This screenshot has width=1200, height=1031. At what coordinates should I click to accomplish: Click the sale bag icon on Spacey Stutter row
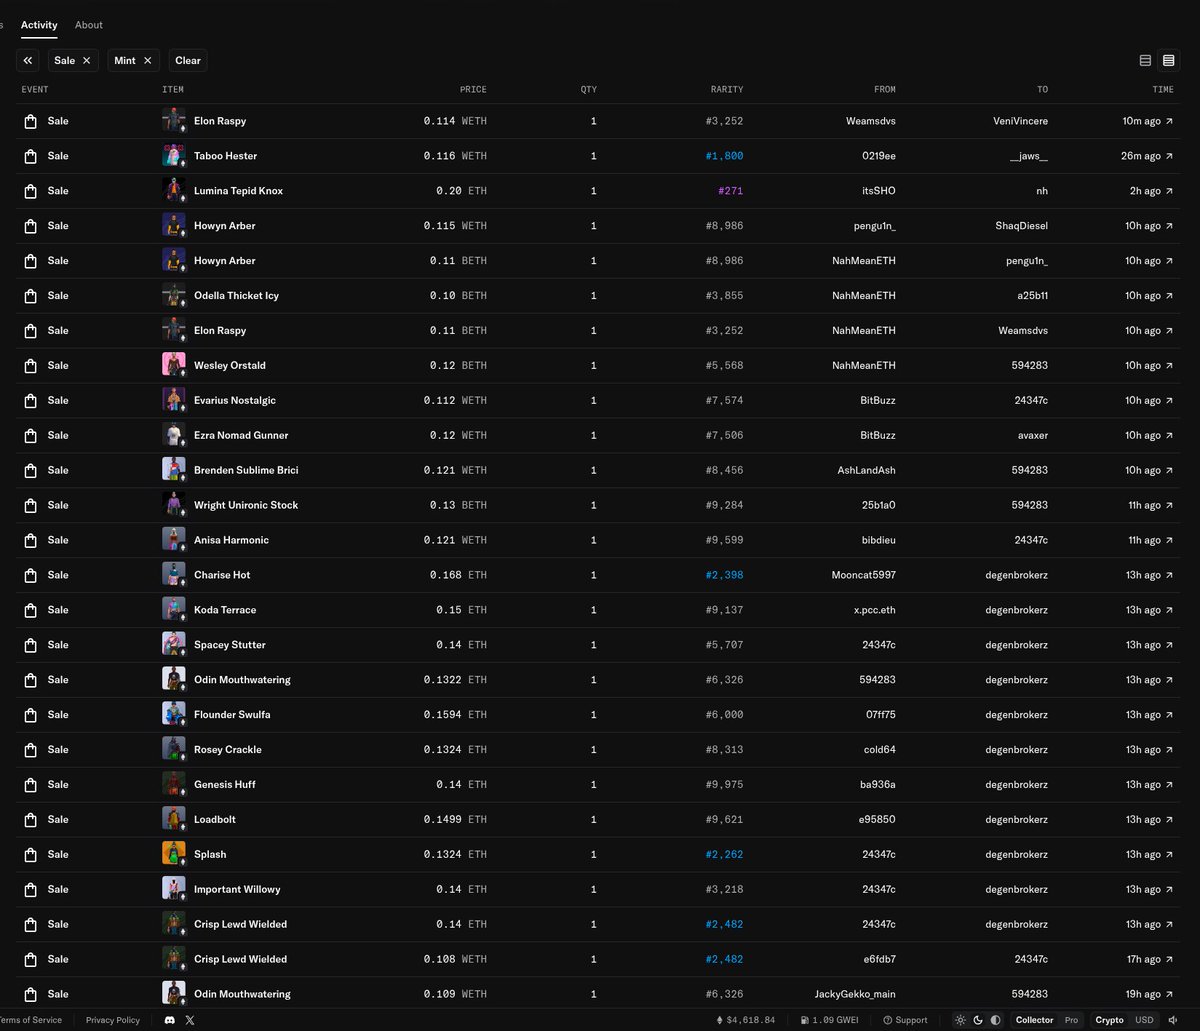click(30, 645)
